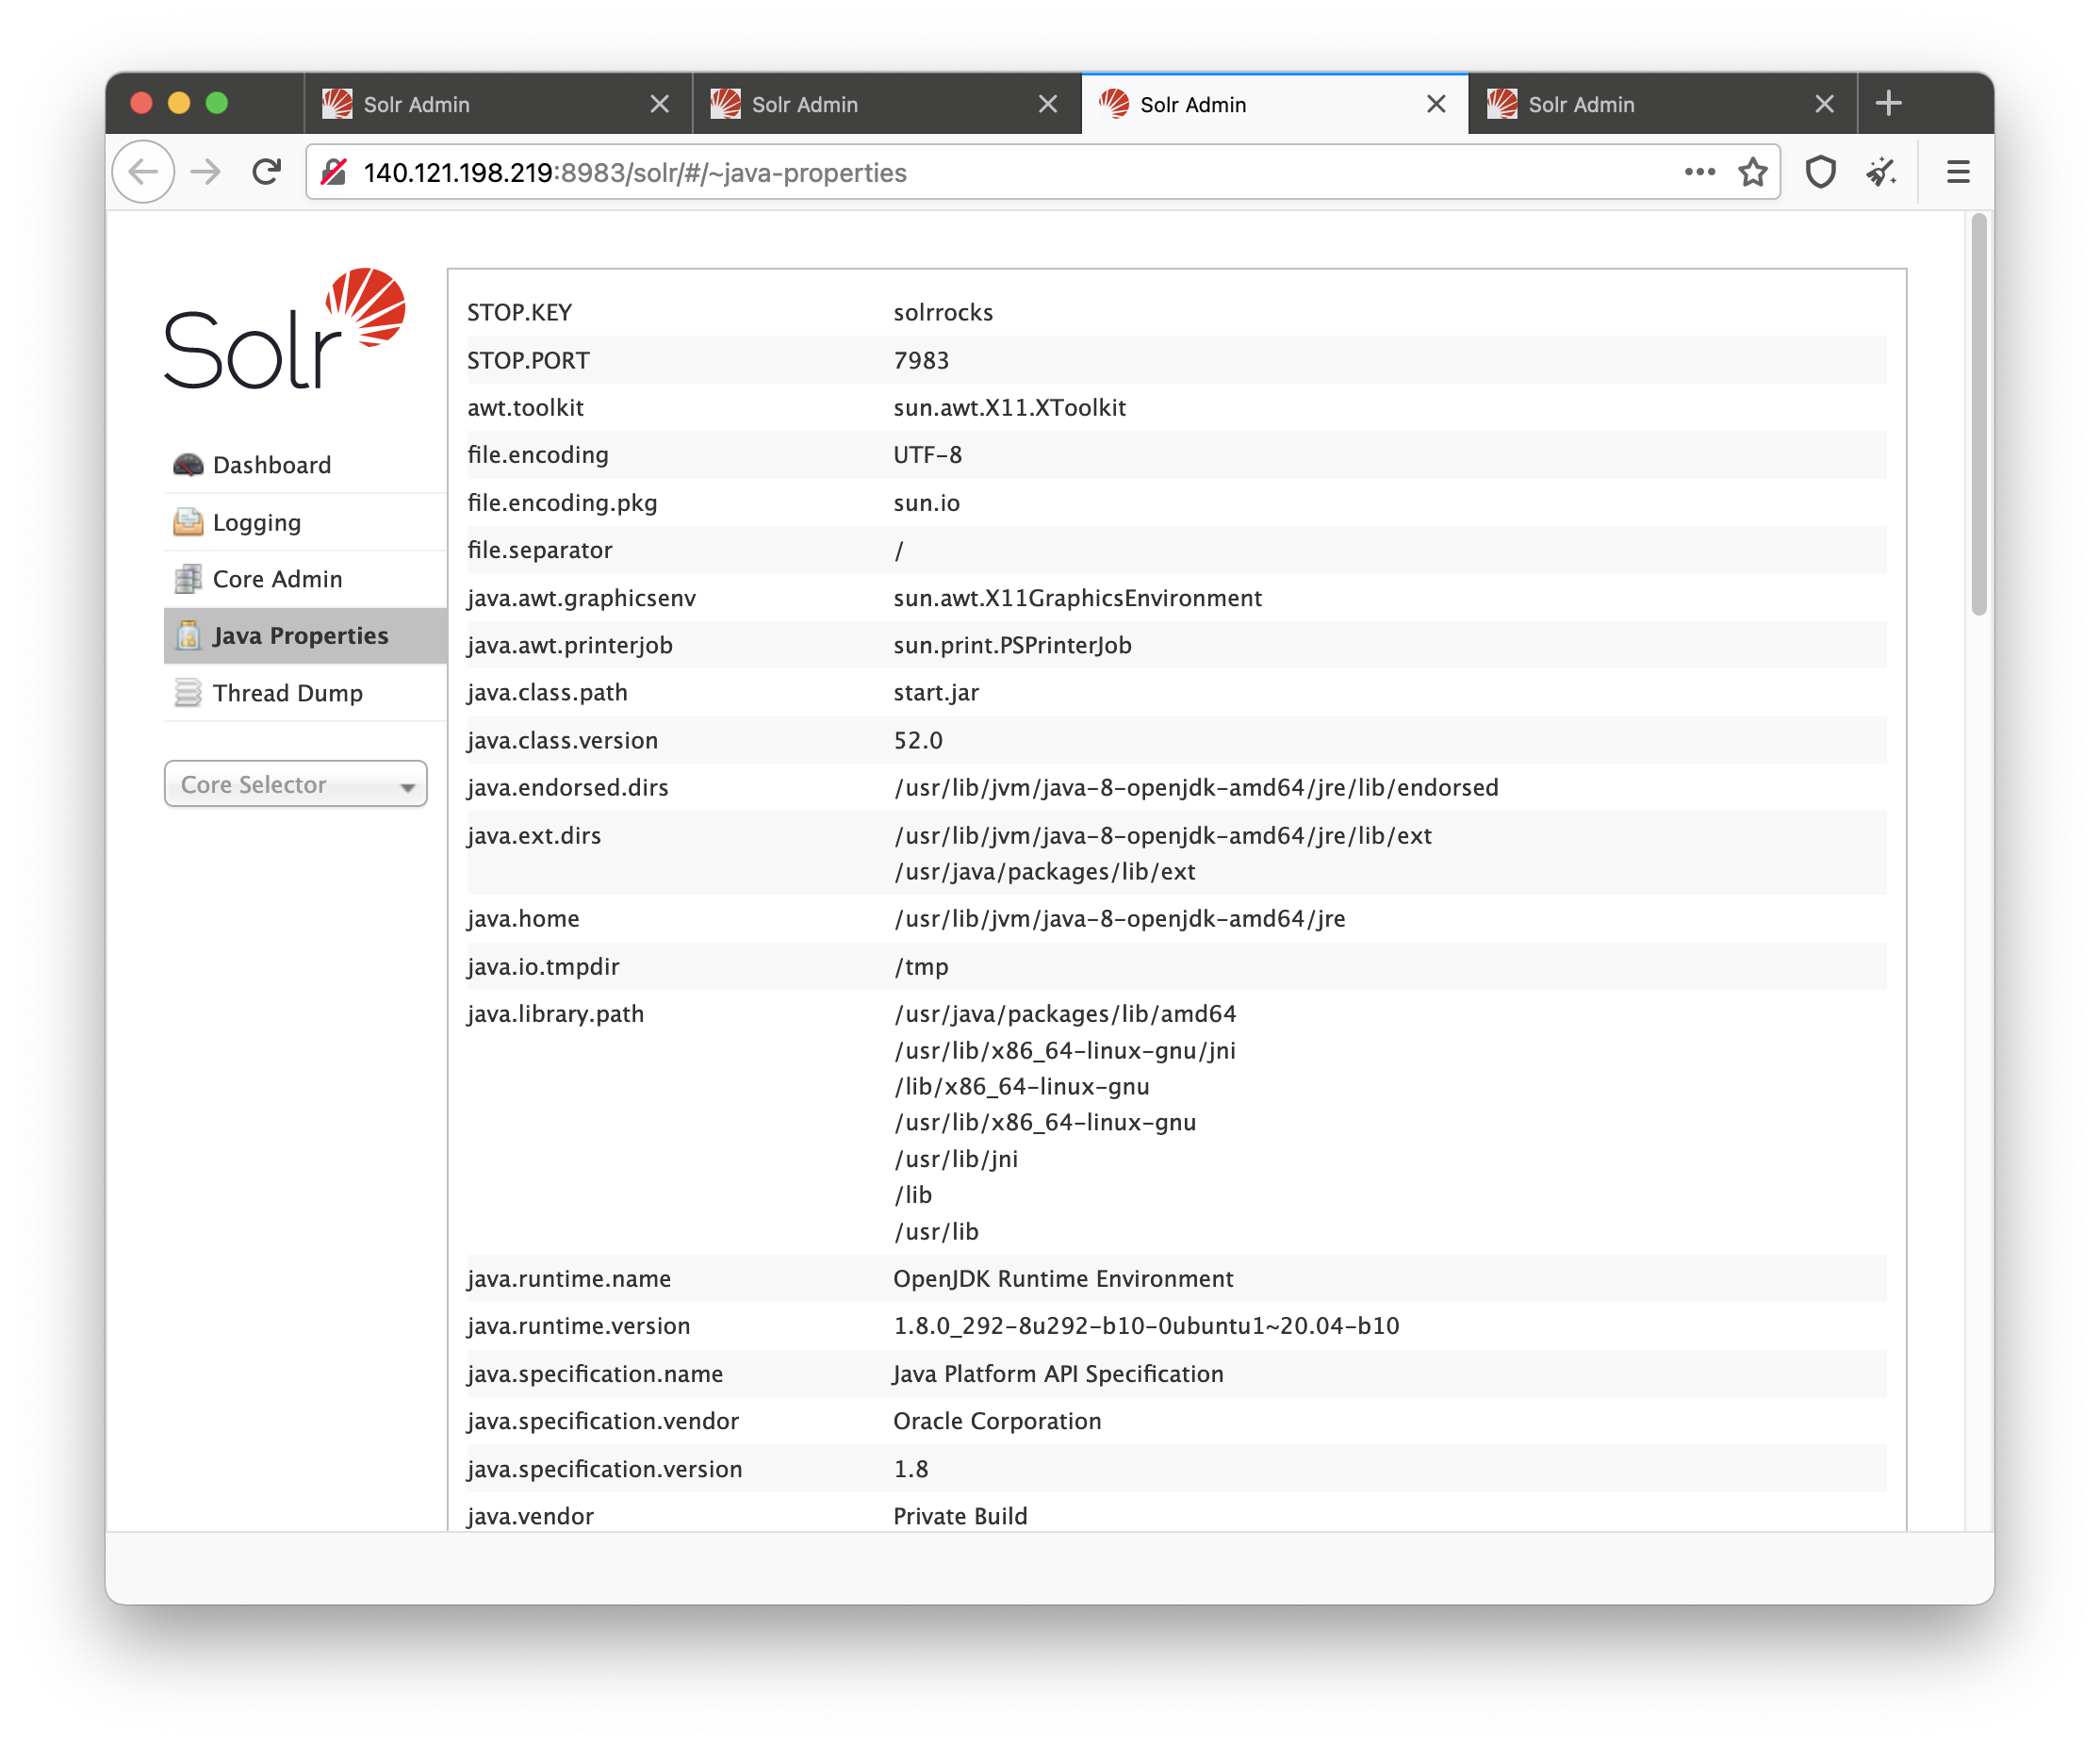
Task: Click the java.class.version value 52.0
Action: 918,740
